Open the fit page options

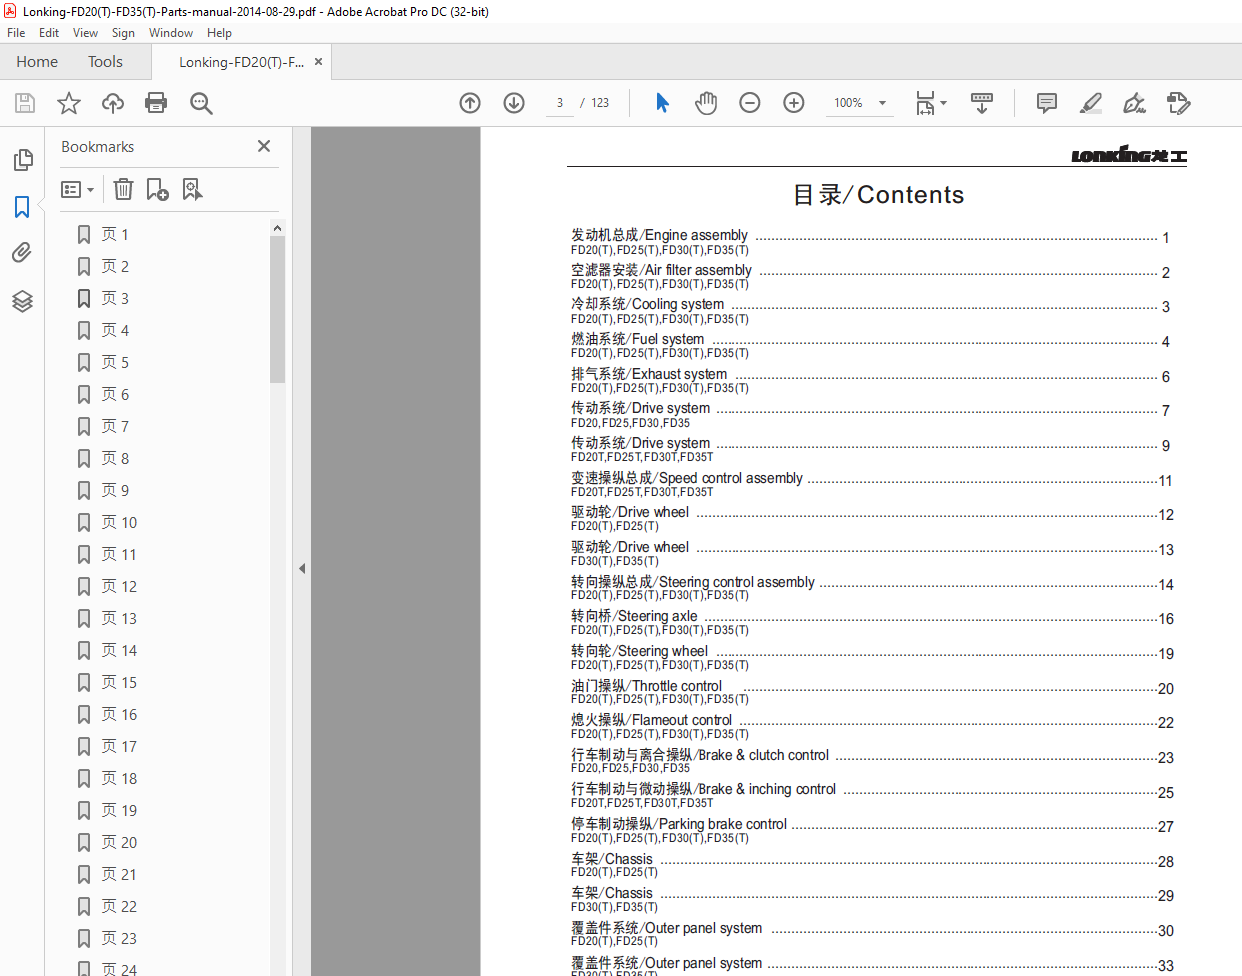click(931, 103)
